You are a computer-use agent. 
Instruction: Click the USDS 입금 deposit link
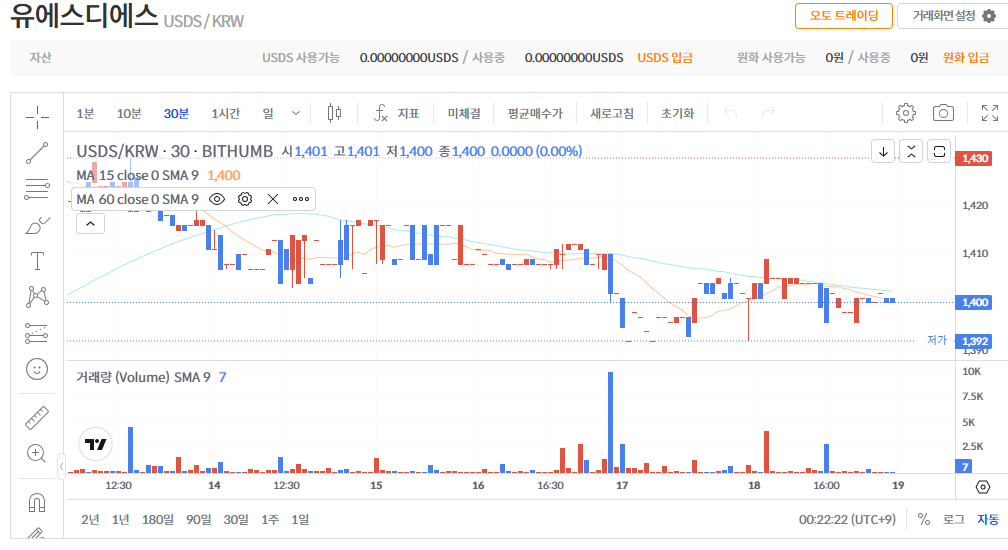coord(665,58)
